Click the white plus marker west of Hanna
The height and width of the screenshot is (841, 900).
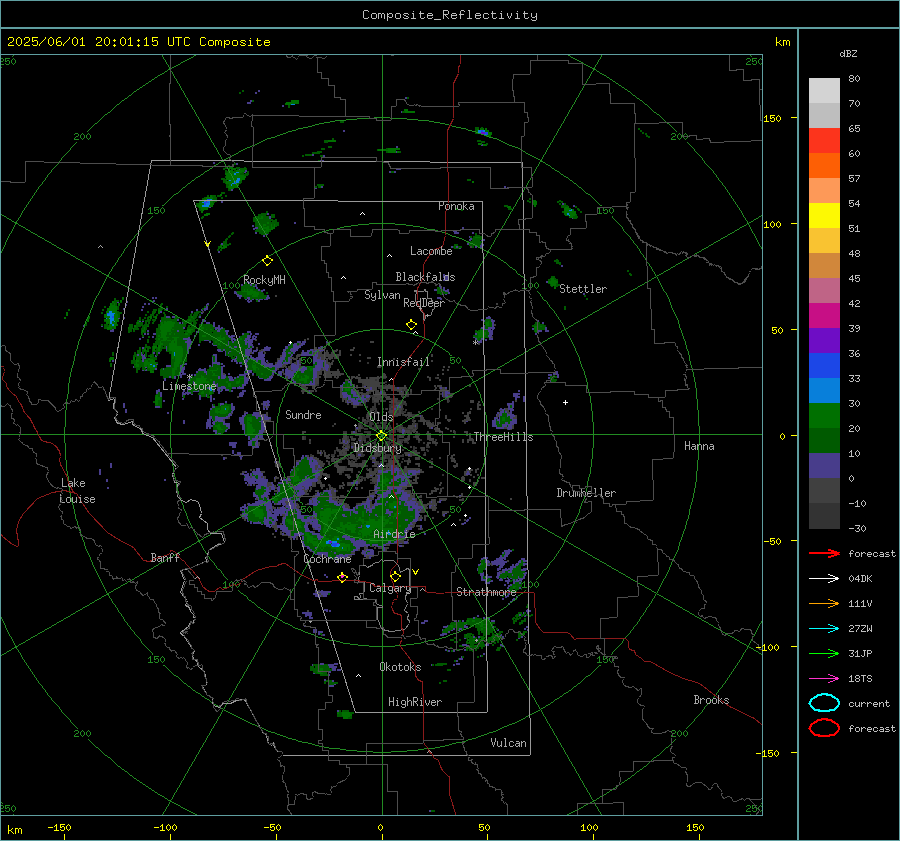[565, 402]
